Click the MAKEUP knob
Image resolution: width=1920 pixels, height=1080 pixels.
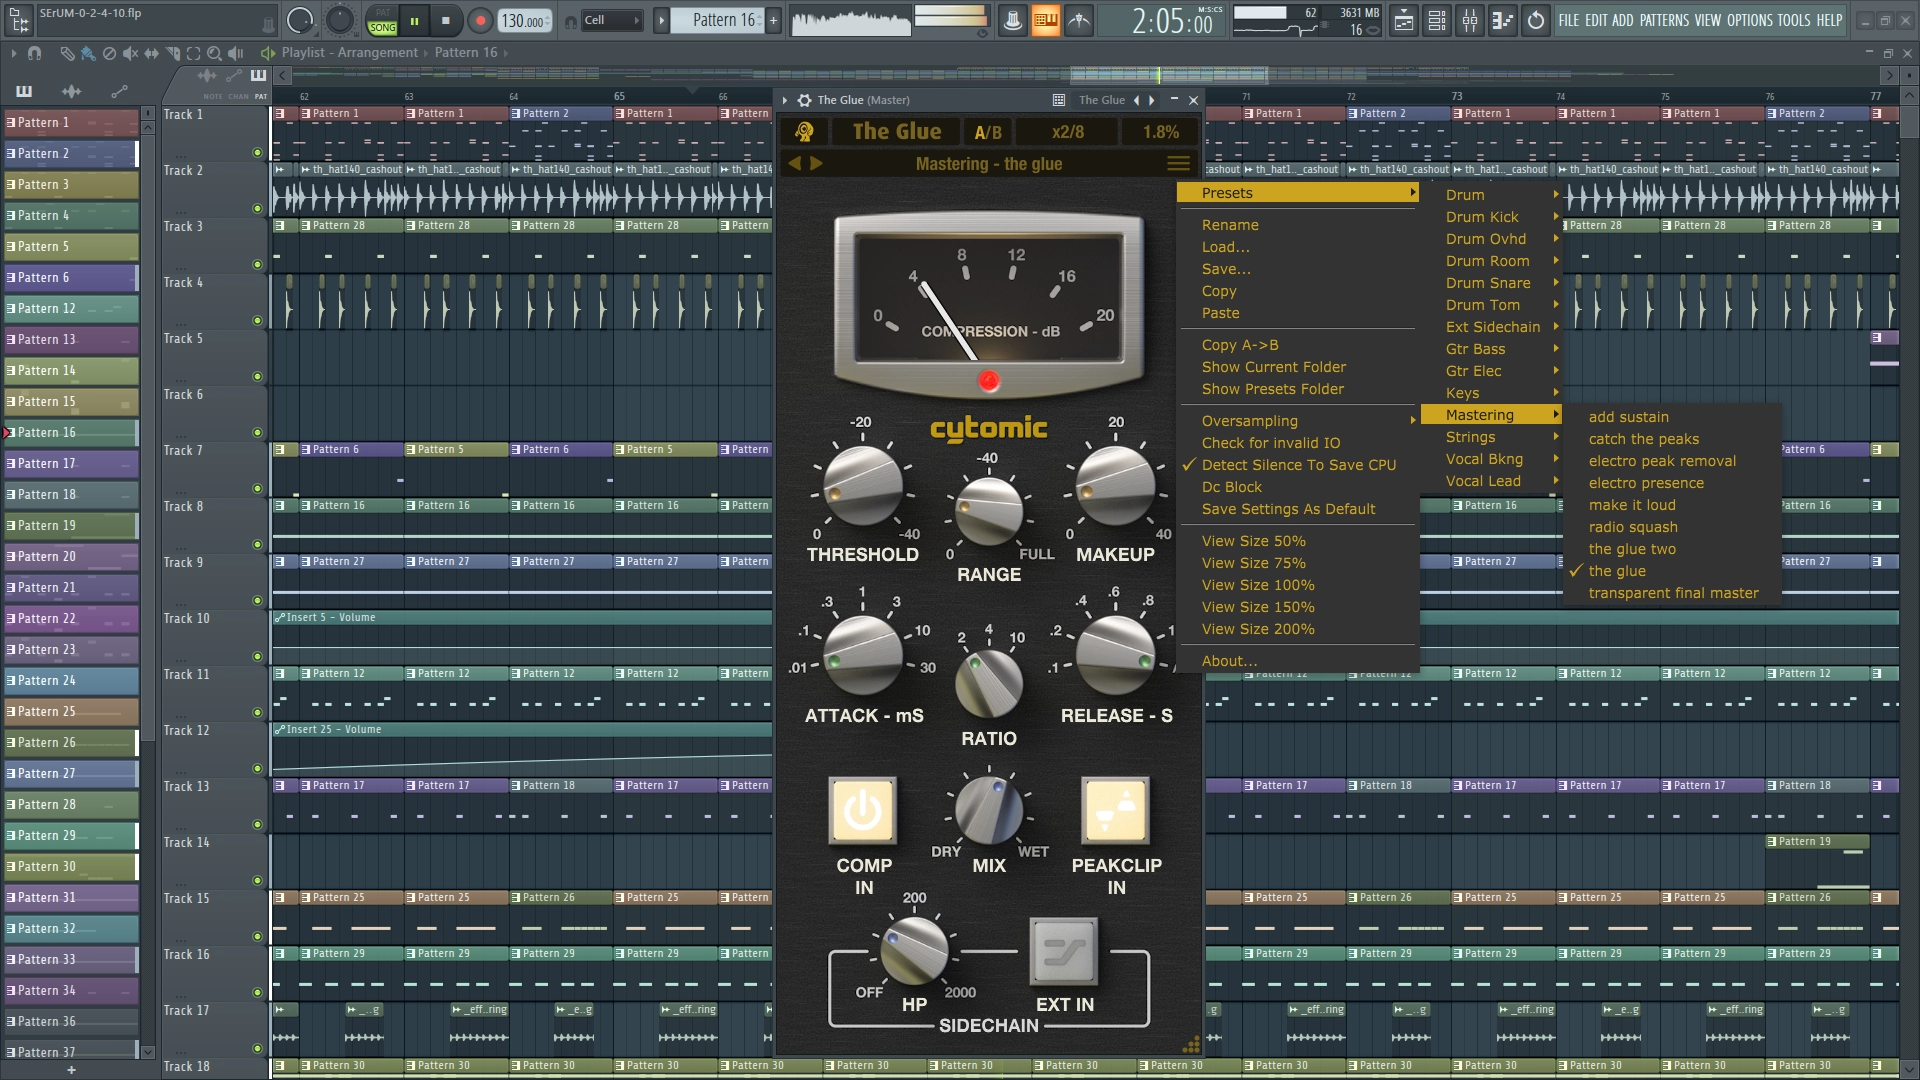[1115, 486]
